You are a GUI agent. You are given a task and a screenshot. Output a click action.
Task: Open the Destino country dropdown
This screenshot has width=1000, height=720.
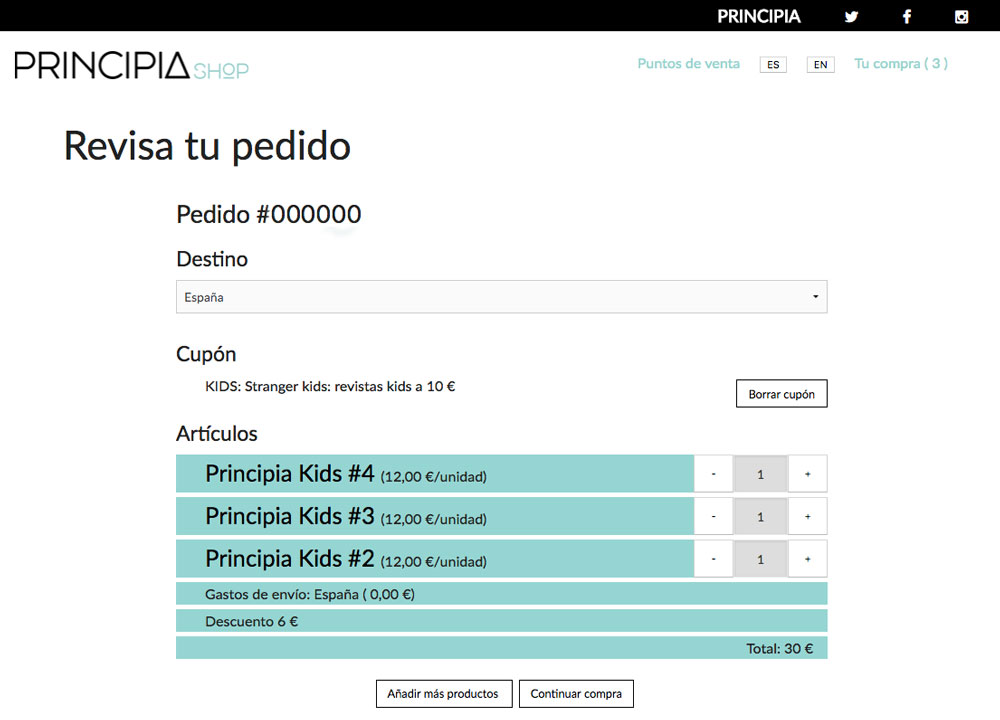click(x=501, y=297)
